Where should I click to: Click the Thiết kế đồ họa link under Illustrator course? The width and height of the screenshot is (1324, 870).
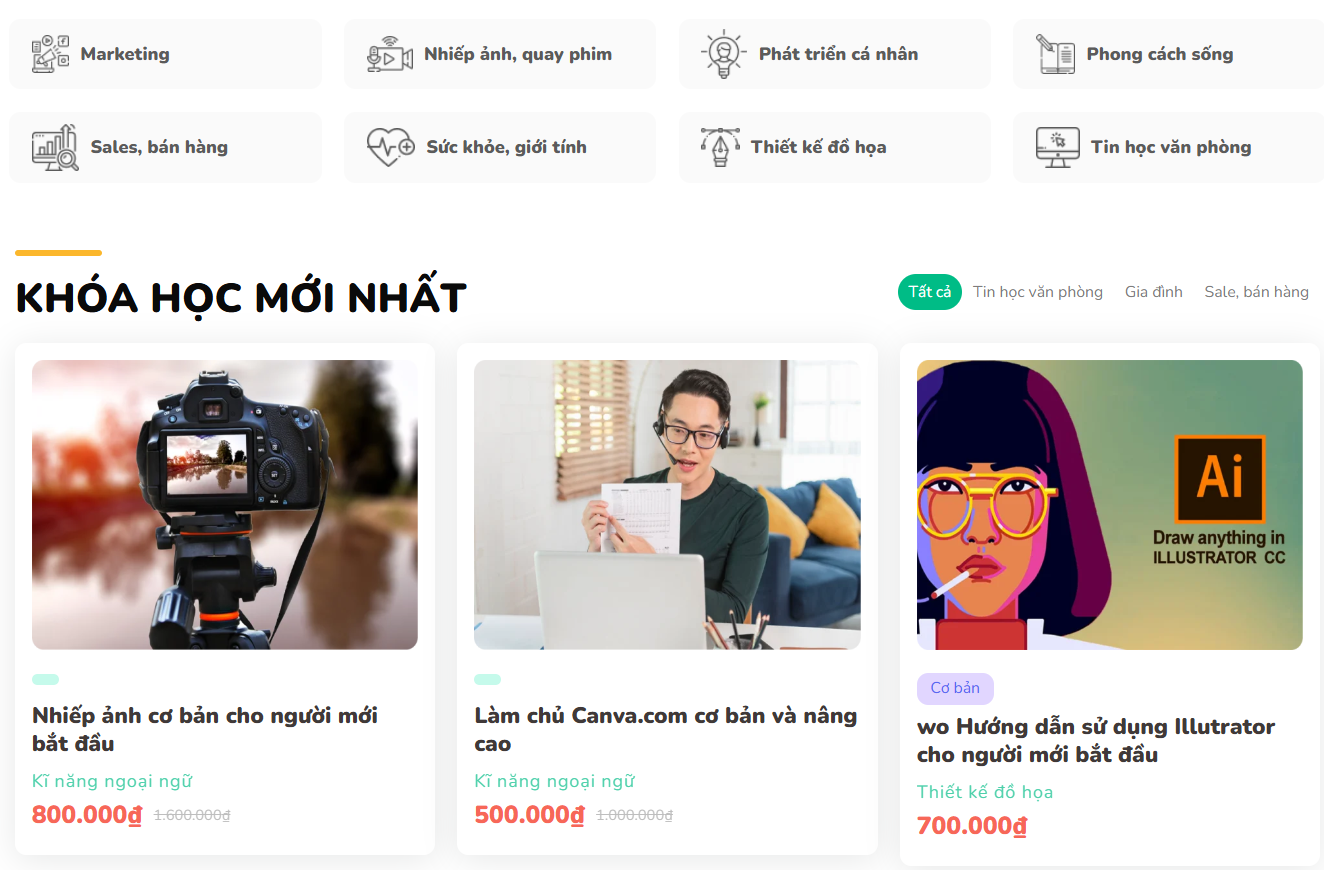click(x=985, y=792)
